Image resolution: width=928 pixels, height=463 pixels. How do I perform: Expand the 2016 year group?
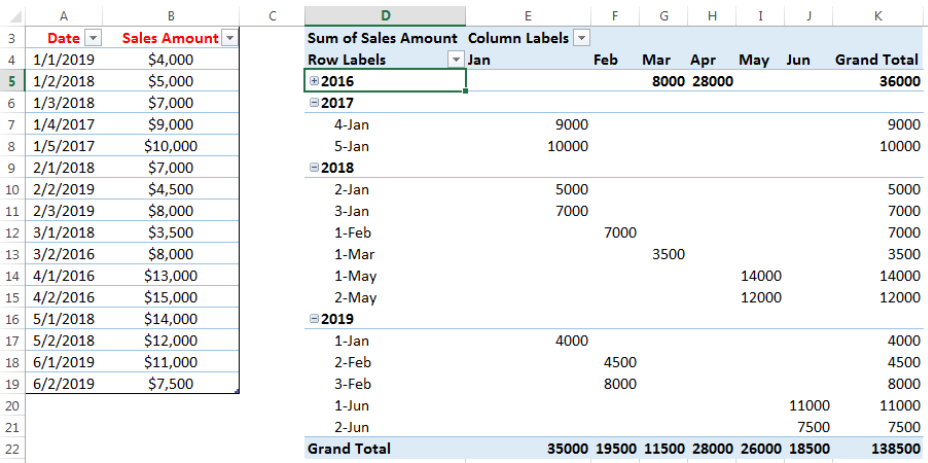tap(314, 81)
